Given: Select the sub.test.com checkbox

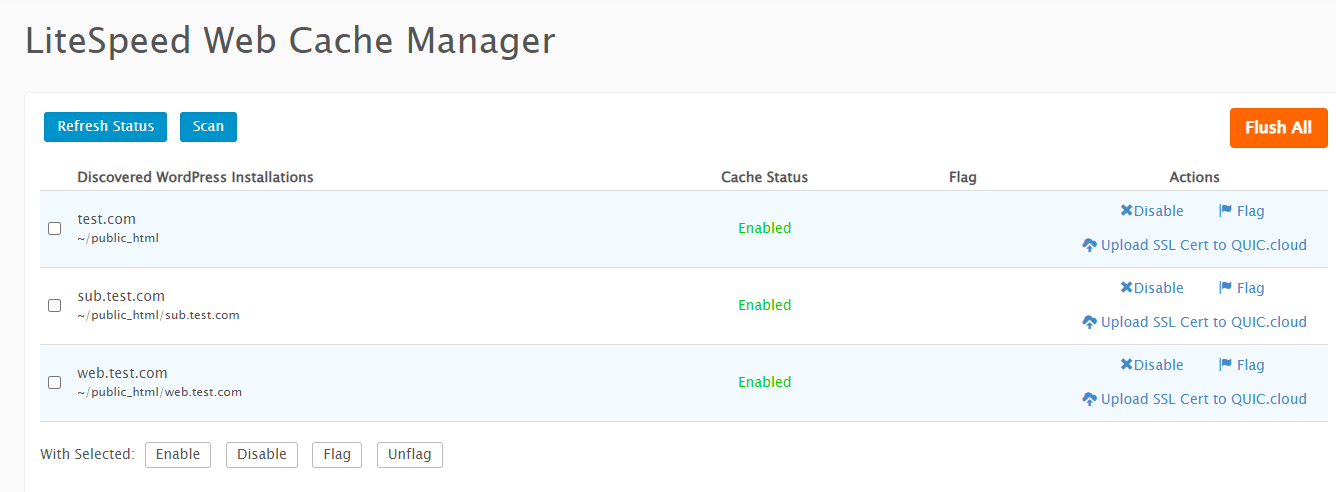Looking at the screenshot, I should [x=55, y=305].
